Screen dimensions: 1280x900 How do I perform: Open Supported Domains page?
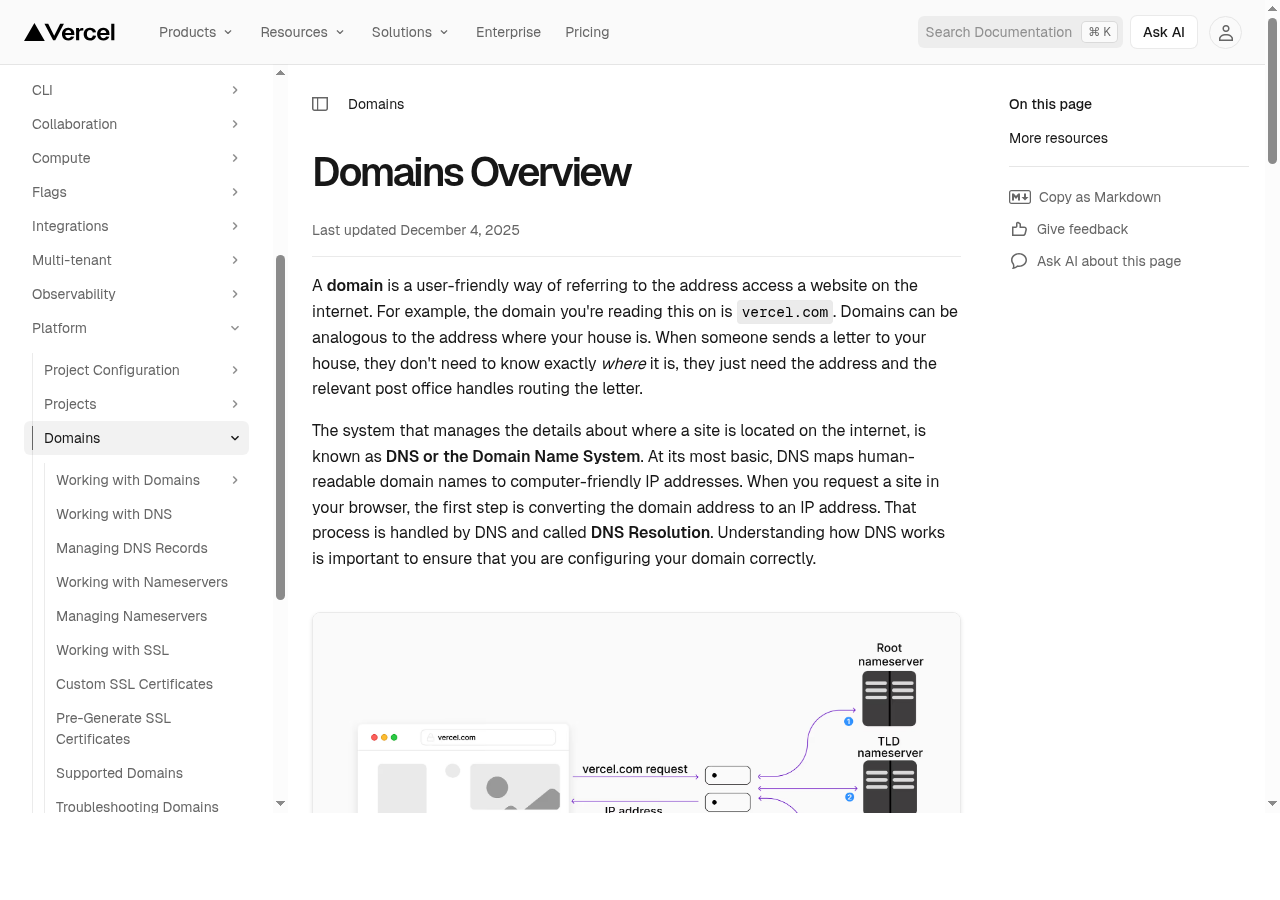119,773
